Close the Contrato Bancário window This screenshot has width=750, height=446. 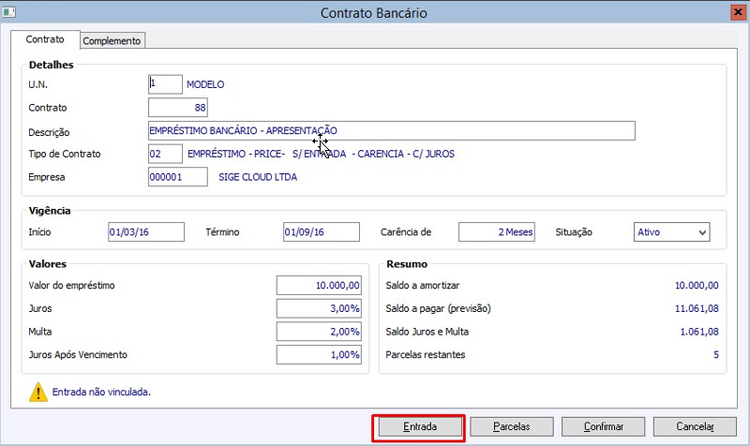(738, 12)
